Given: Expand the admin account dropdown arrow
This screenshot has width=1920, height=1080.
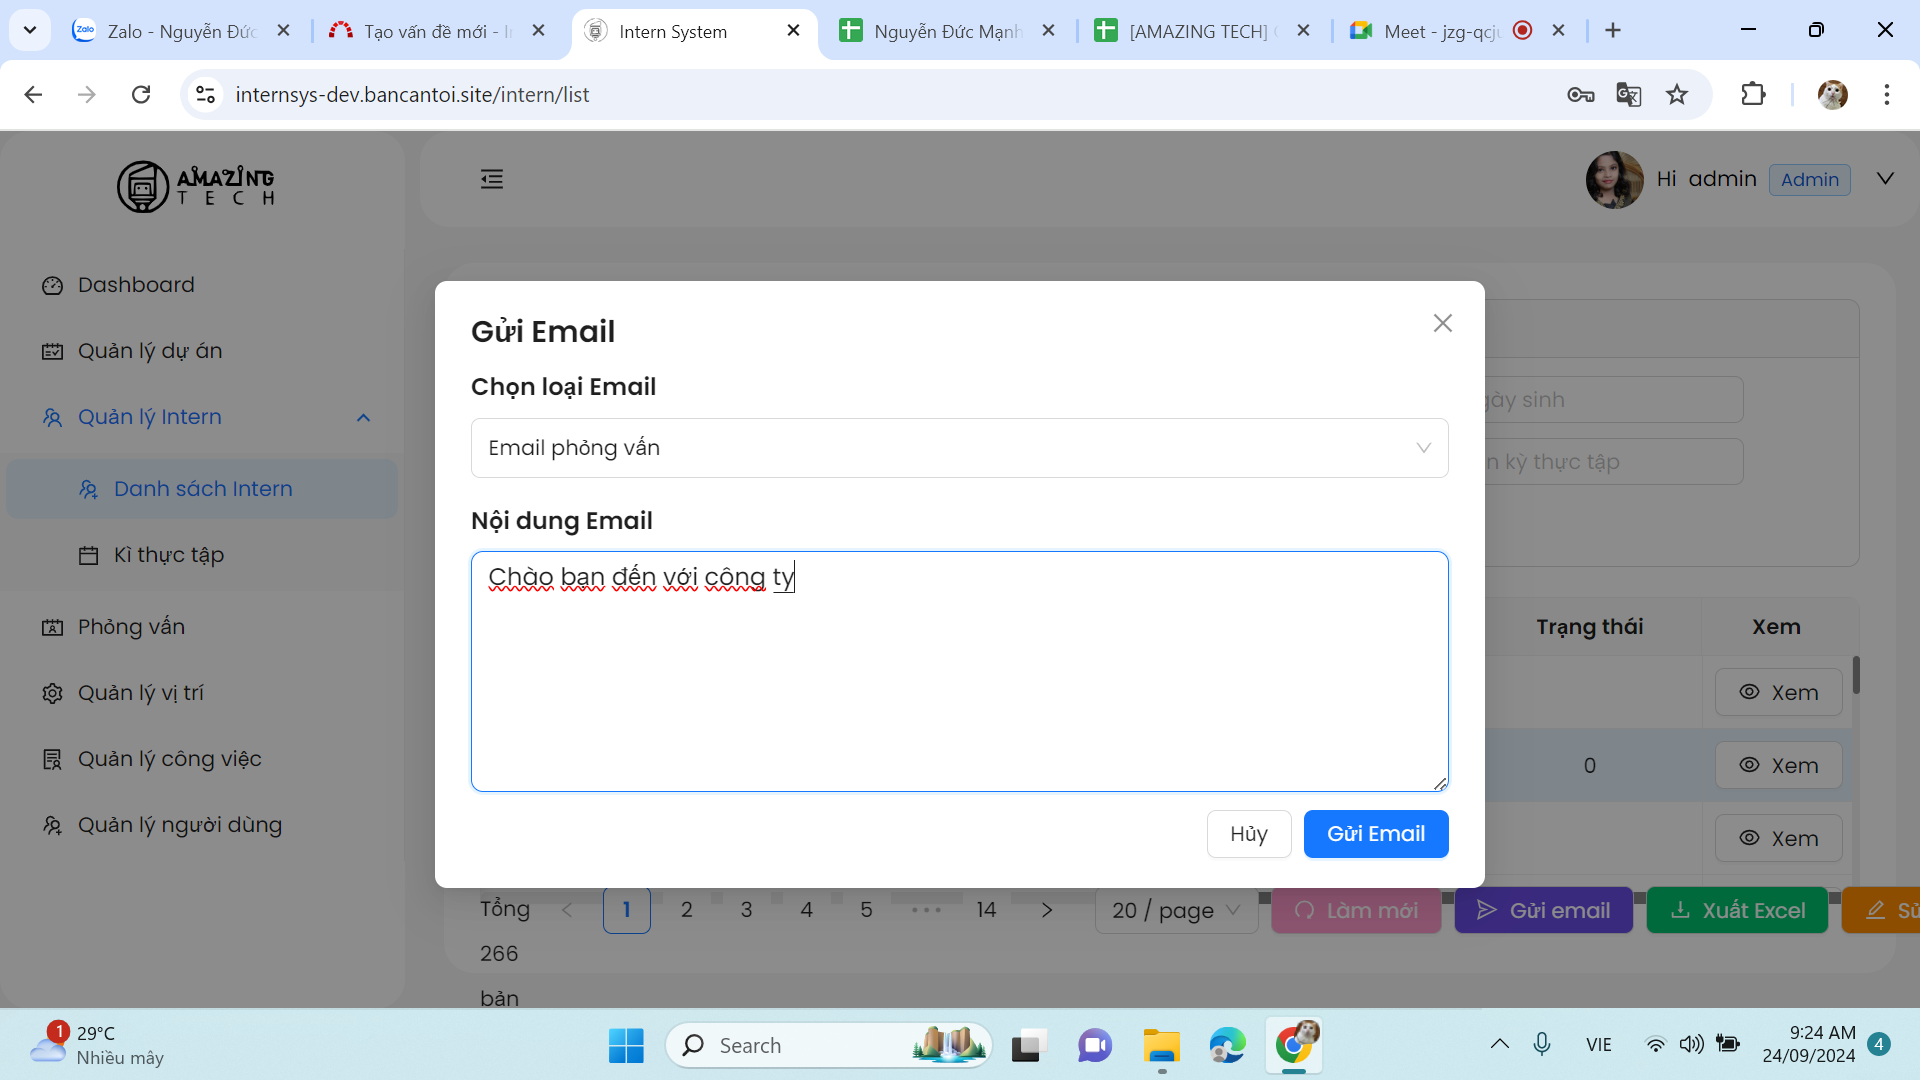Looking at the screenshot, I should (1885, 179).
